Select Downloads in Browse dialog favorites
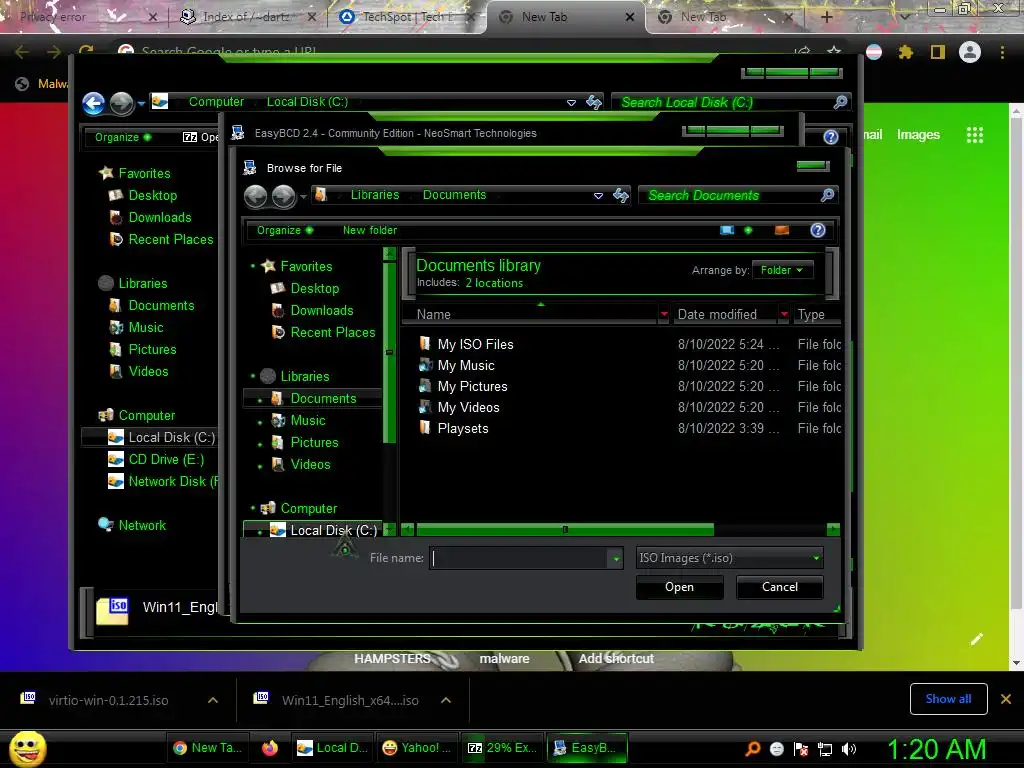 click(321, 310)
